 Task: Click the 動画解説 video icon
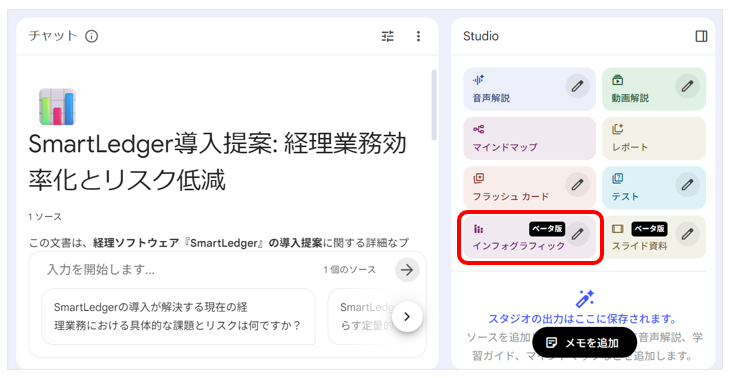(618, 80)
